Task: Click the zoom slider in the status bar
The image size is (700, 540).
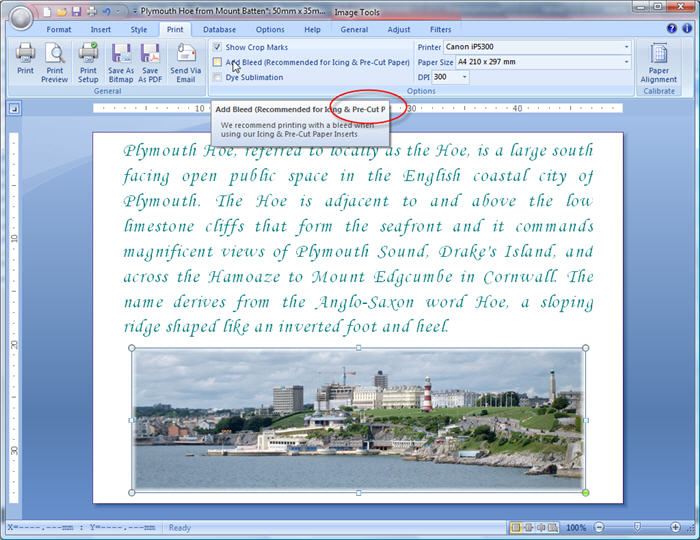Action: pyautogui.click(x=638, y=527)
